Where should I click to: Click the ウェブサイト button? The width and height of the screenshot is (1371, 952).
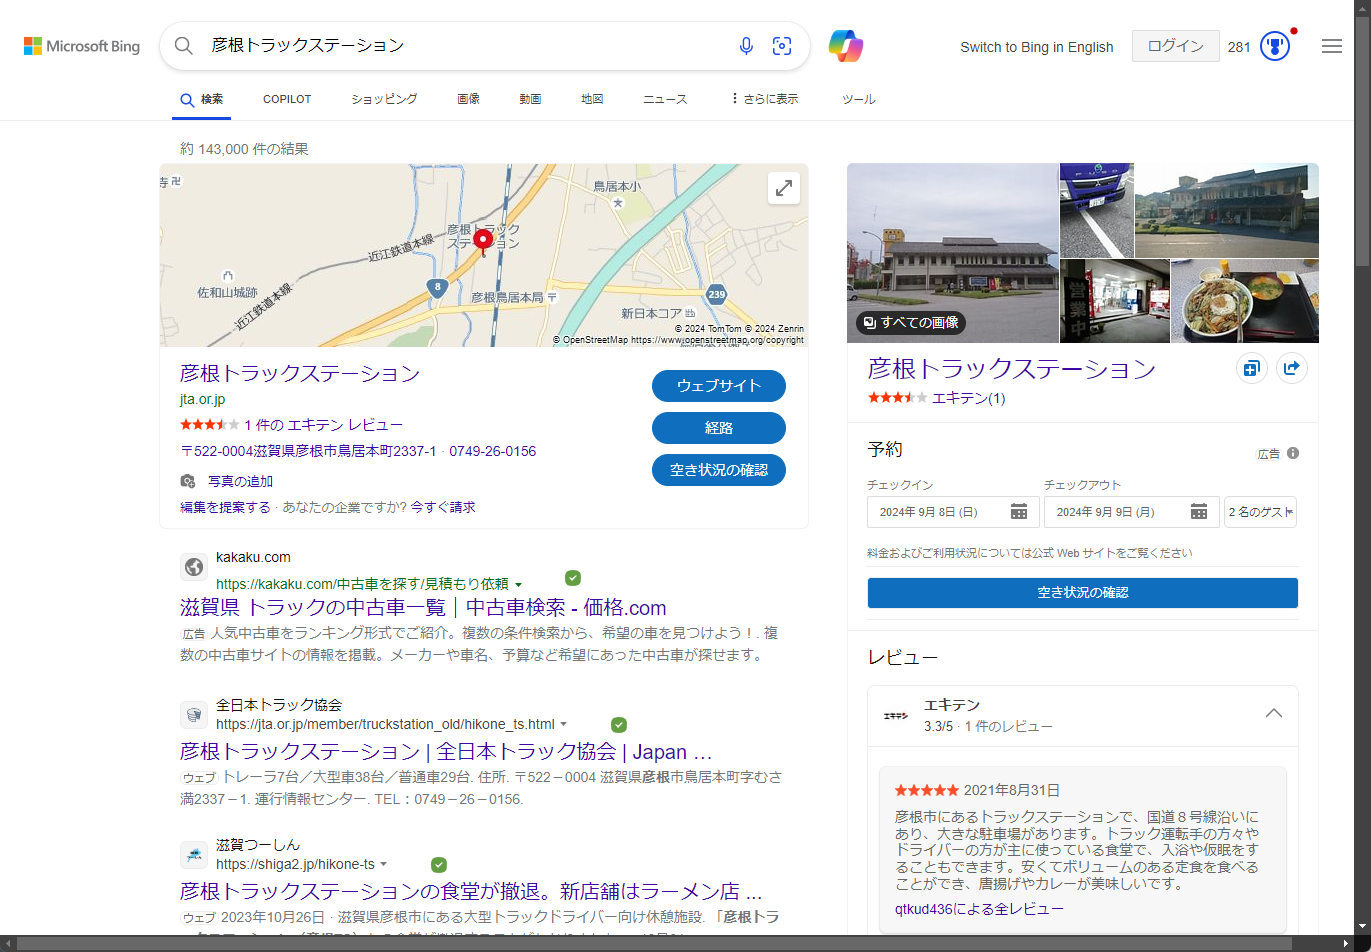tap(719, 386)
